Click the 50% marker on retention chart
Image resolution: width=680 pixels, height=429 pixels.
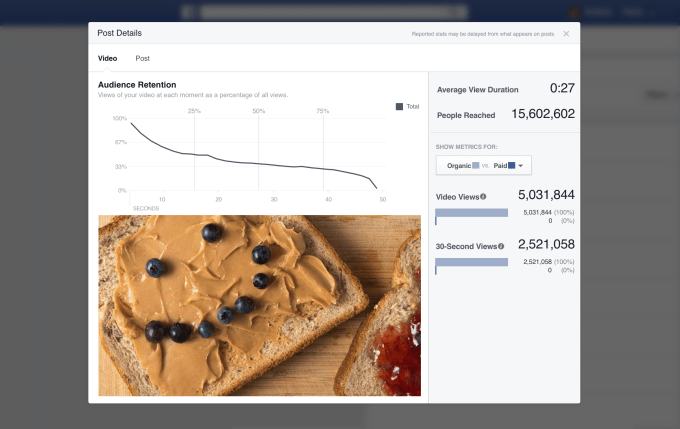258,111
